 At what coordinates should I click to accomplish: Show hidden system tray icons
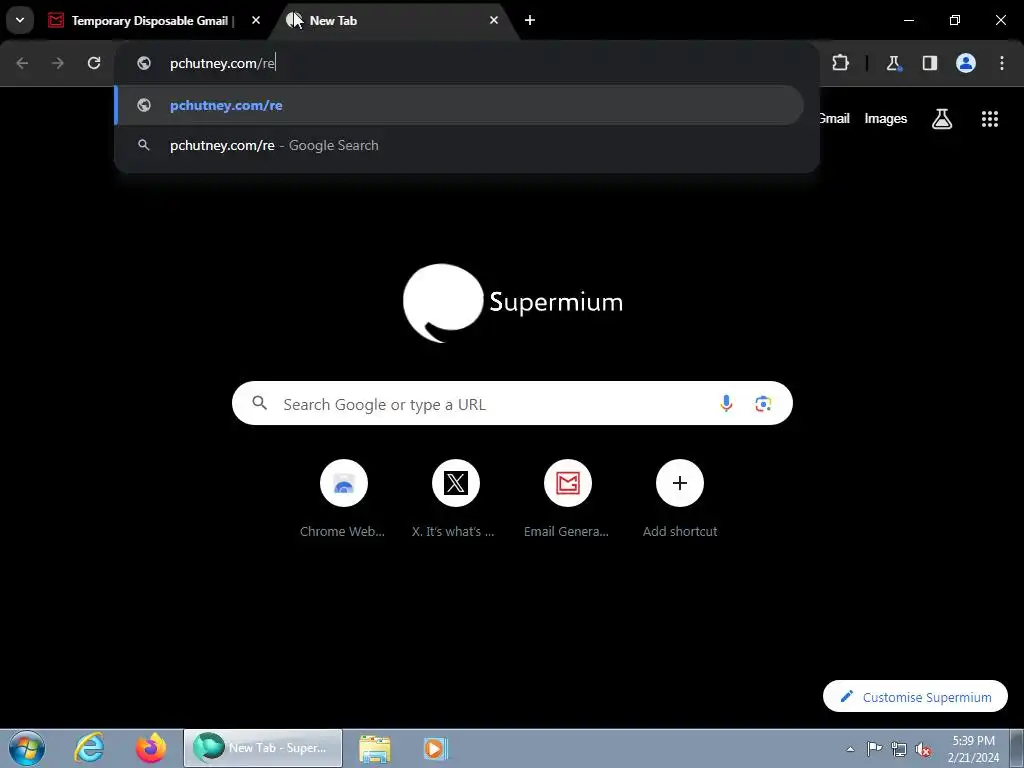[850, 749]
